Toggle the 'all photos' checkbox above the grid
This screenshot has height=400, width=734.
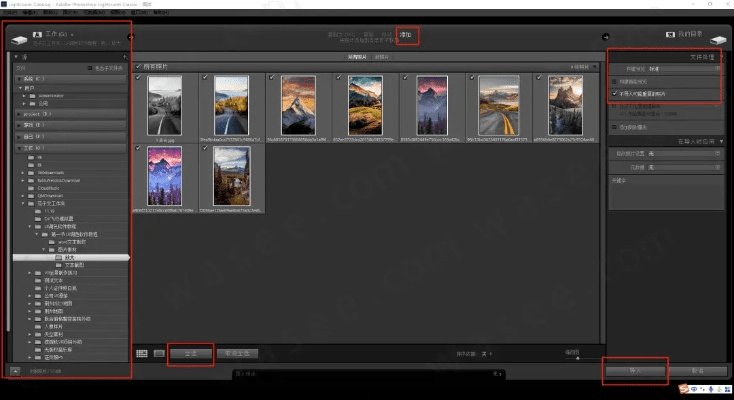(138, 66)
